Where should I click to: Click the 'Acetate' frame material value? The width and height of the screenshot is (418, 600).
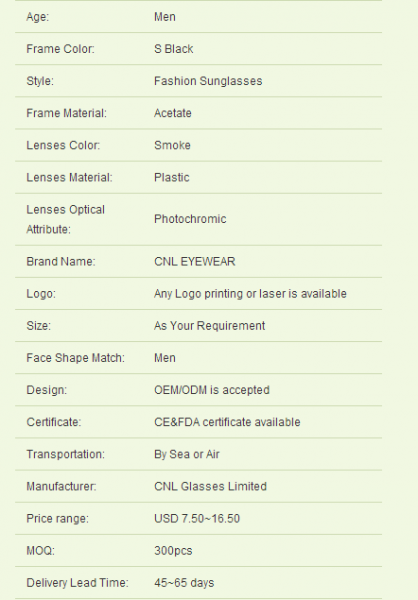[x=173, y=113]
